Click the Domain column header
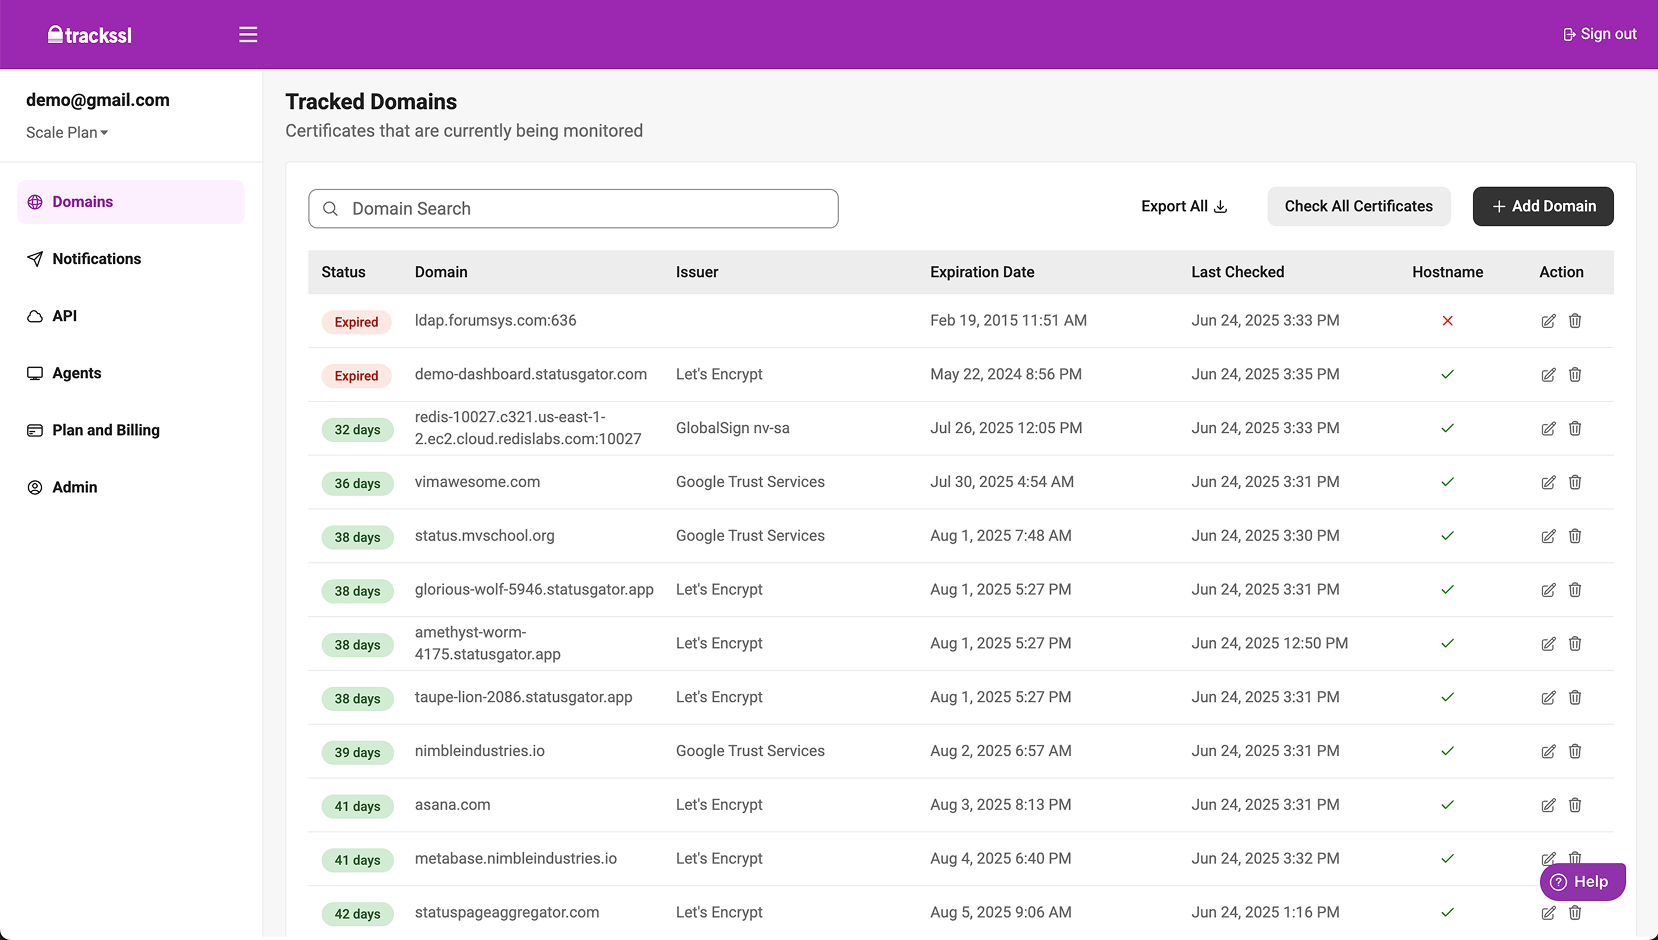 pyautogui.click(x=441, y=272)
